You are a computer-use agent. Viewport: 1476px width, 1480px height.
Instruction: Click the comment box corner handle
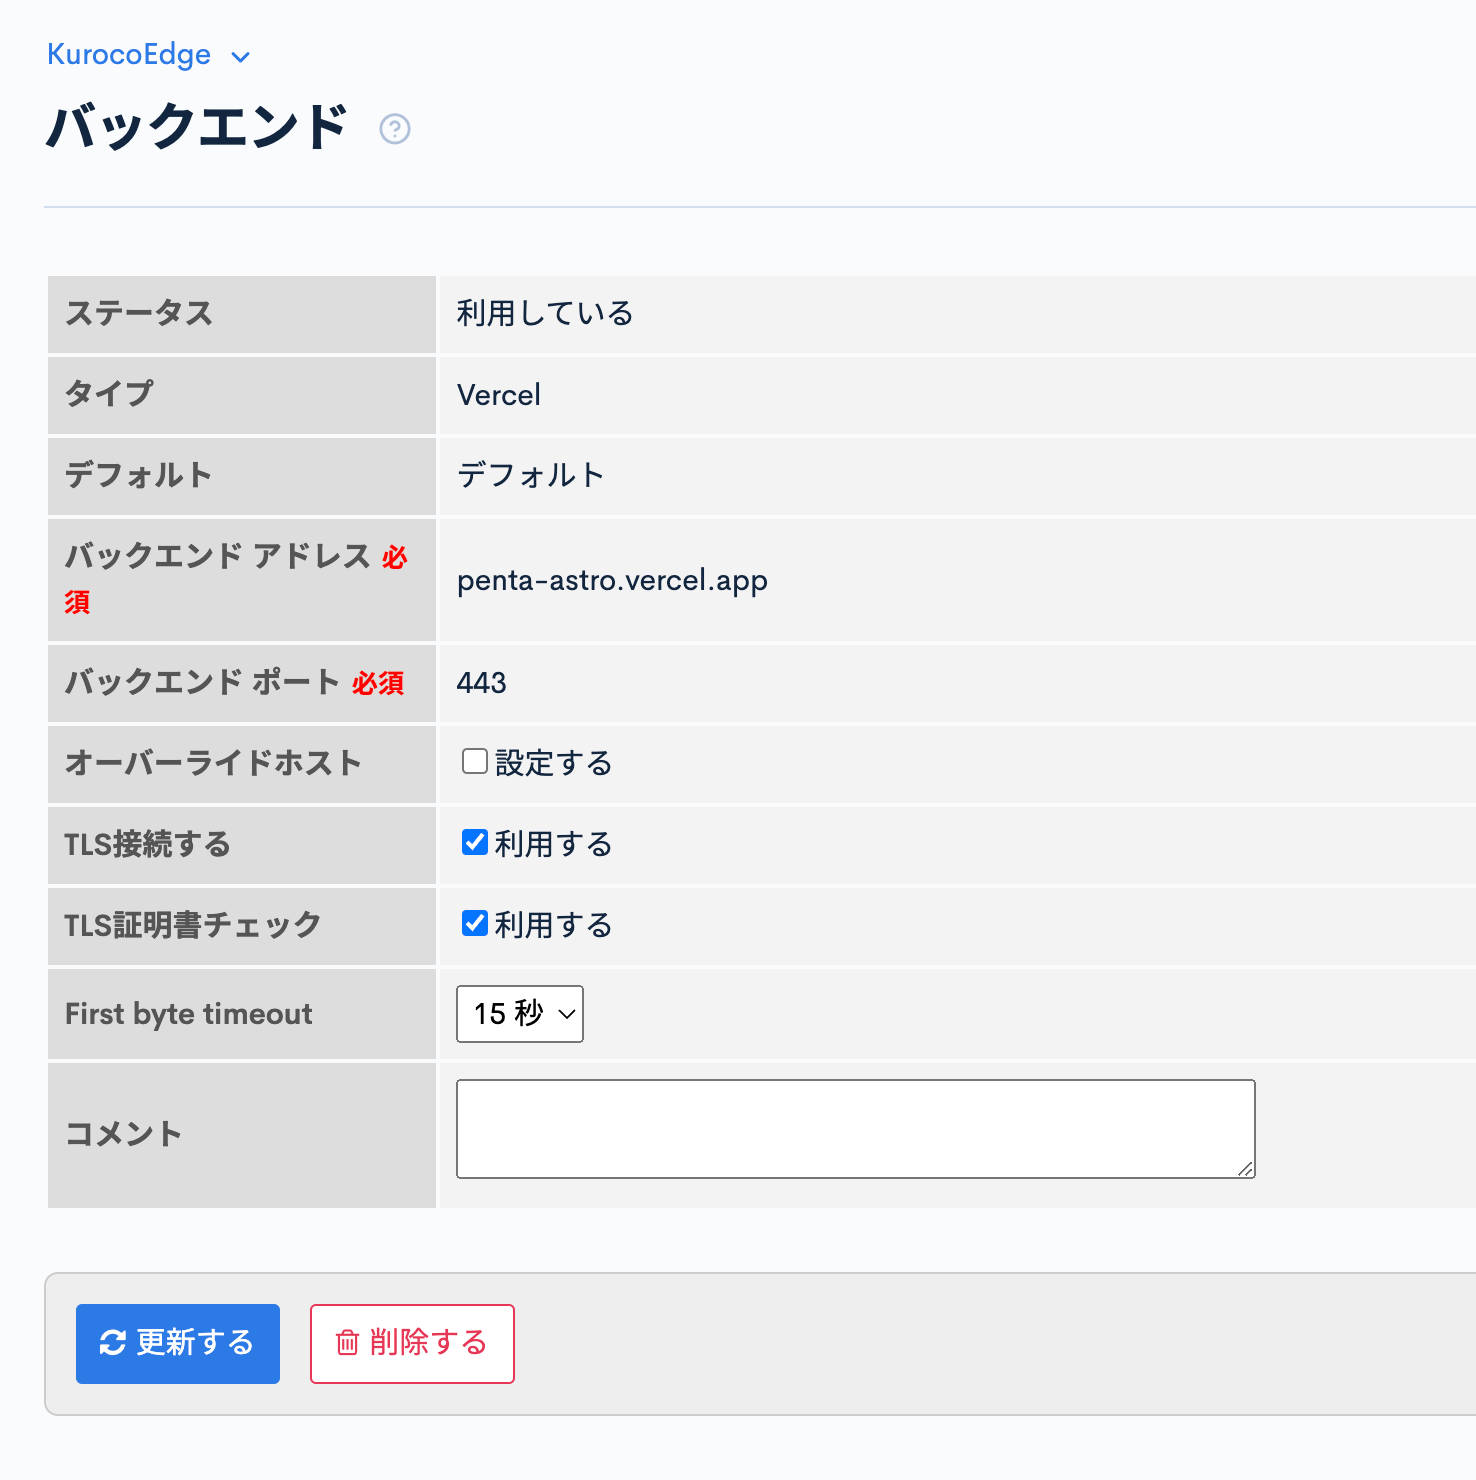point(1245,1168)
